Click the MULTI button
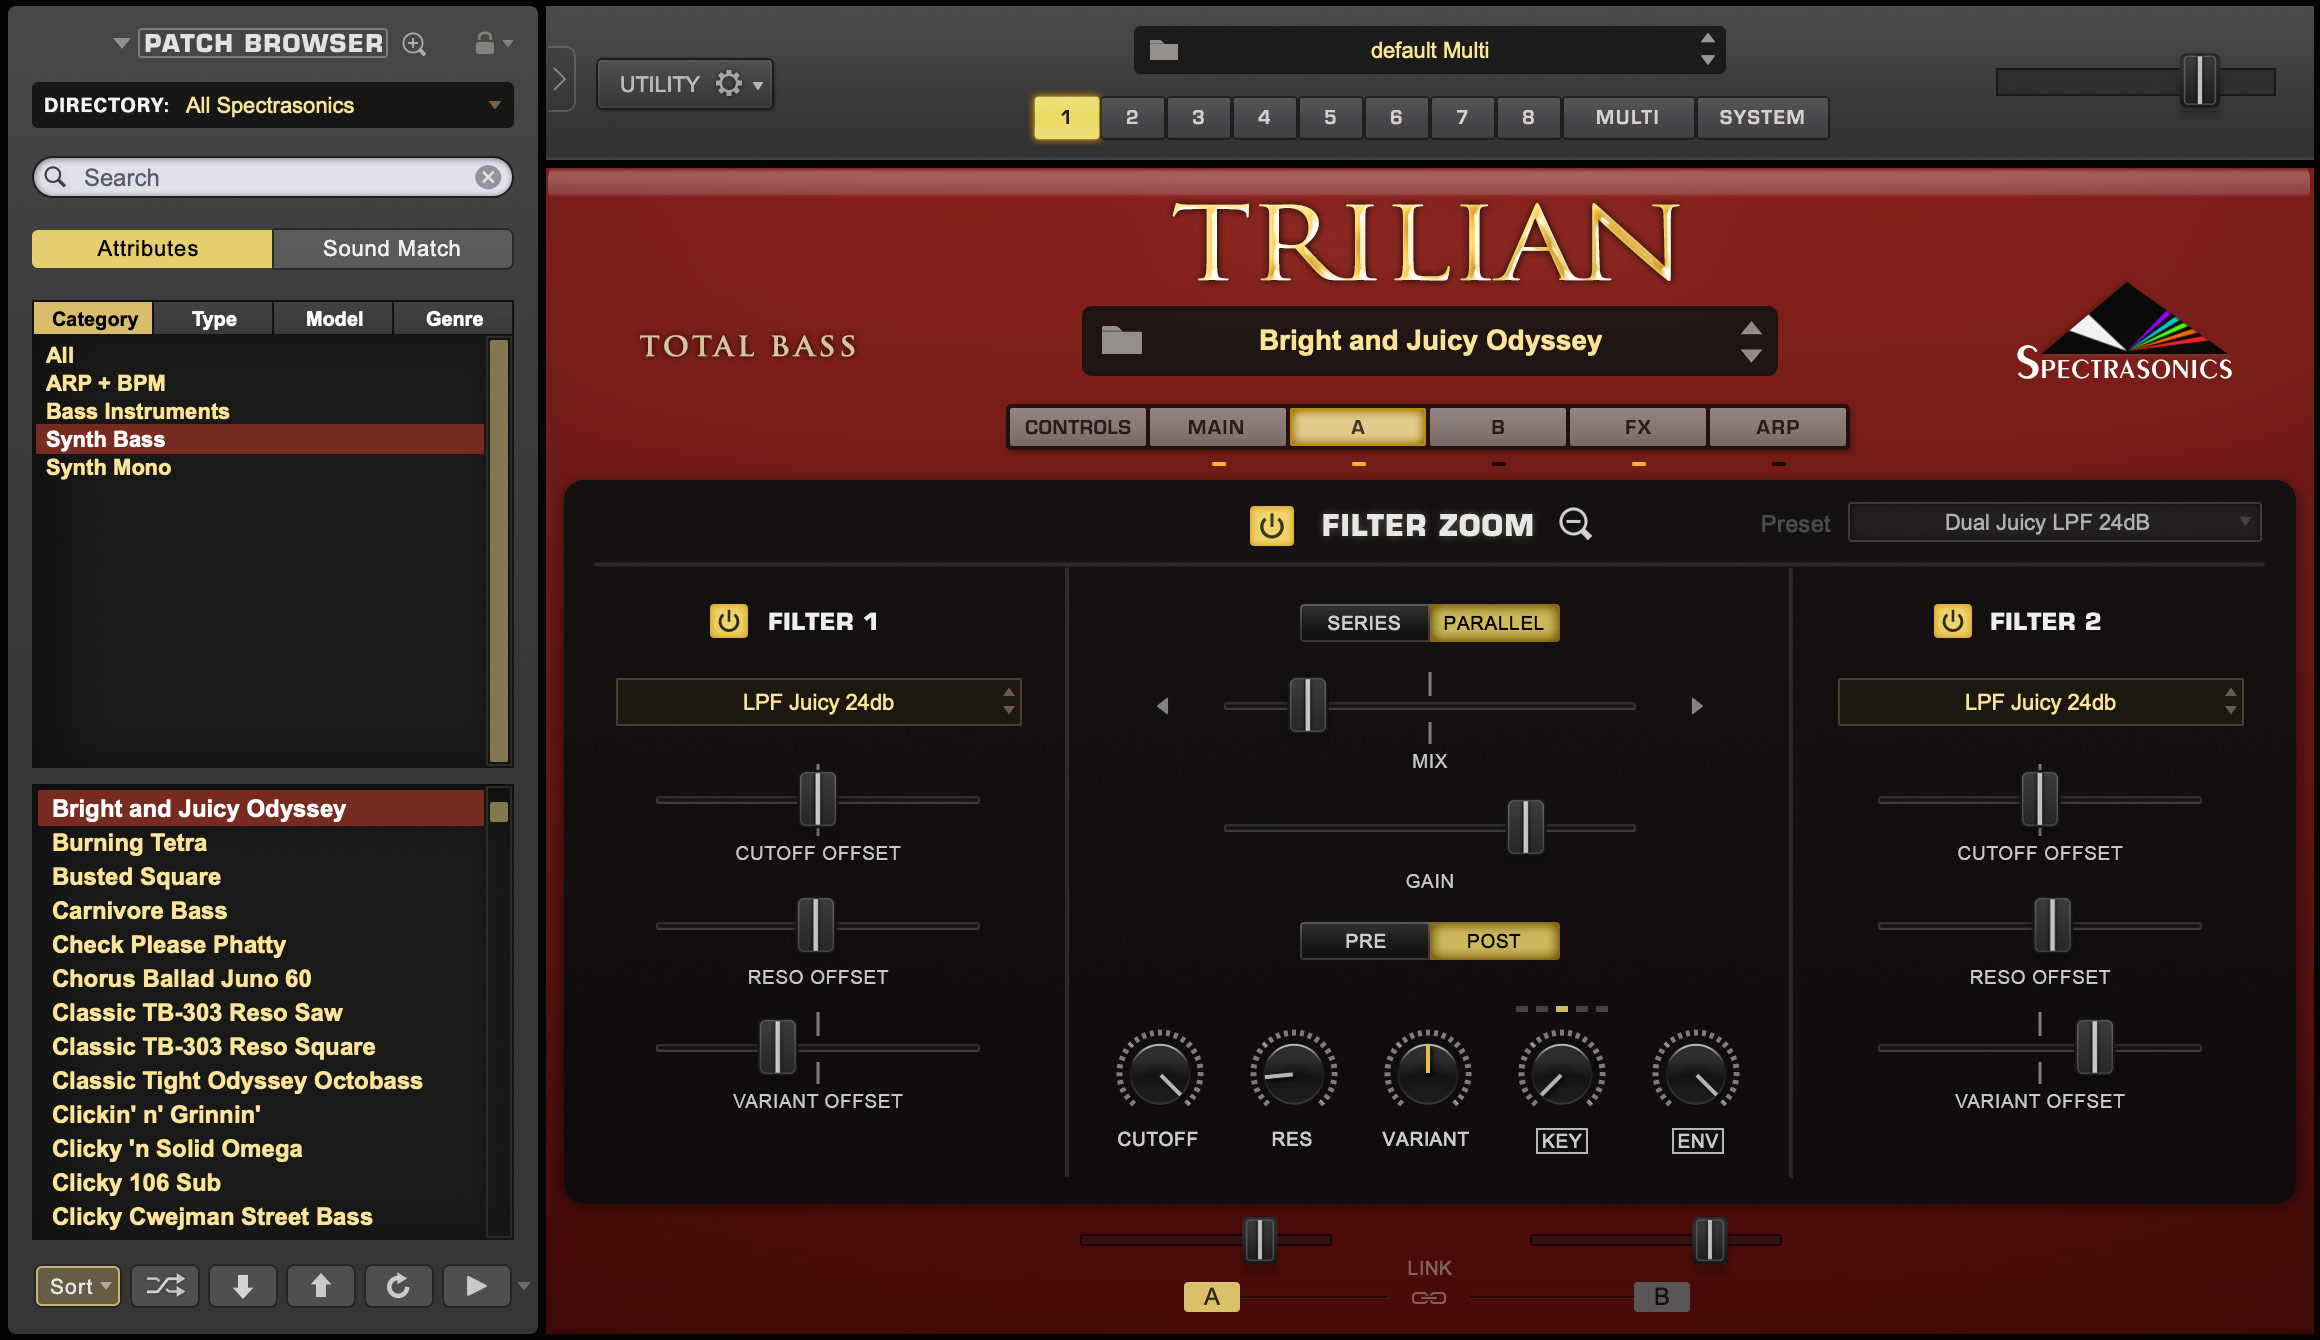2320x1340 pixels. tap(1627, 117)
